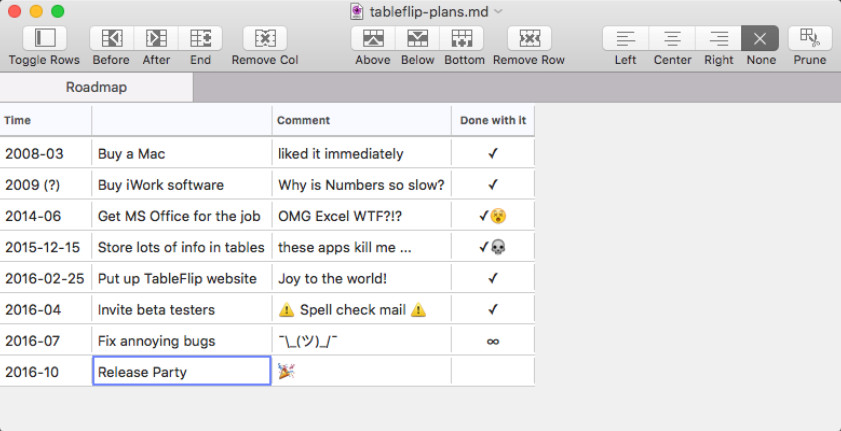
Task: Add a column at the End
Action: click(x=200, y=38)
